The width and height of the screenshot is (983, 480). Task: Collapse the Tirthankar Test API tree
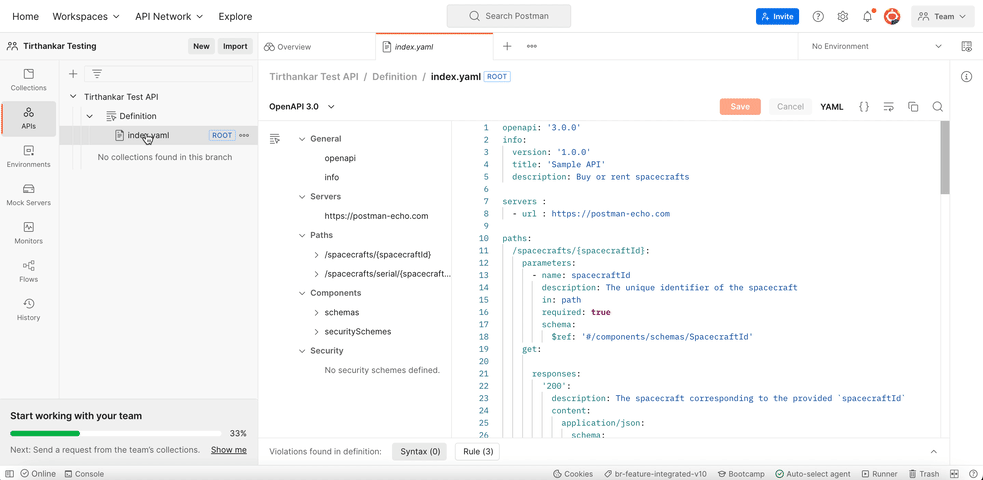point(73,97)
